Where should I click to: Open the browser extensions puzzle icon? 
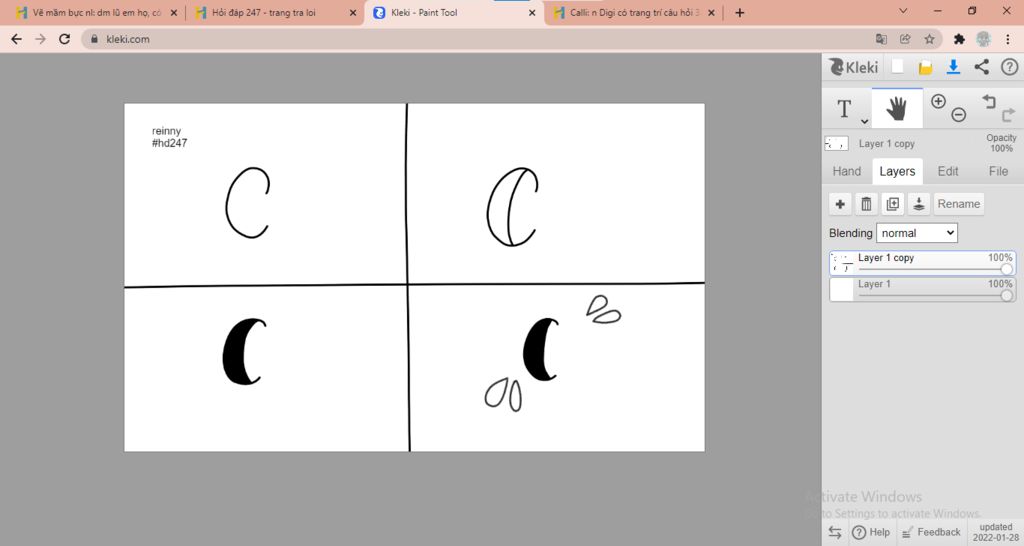(x=959, y=39)
